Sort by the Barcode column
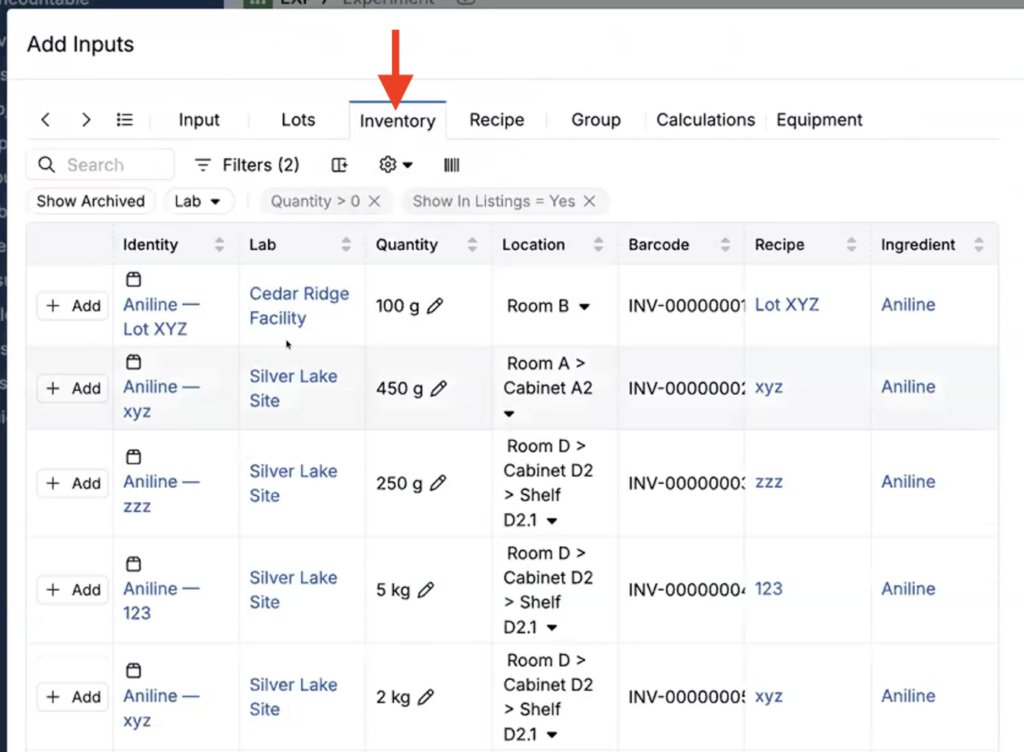 tap(725, 245)
